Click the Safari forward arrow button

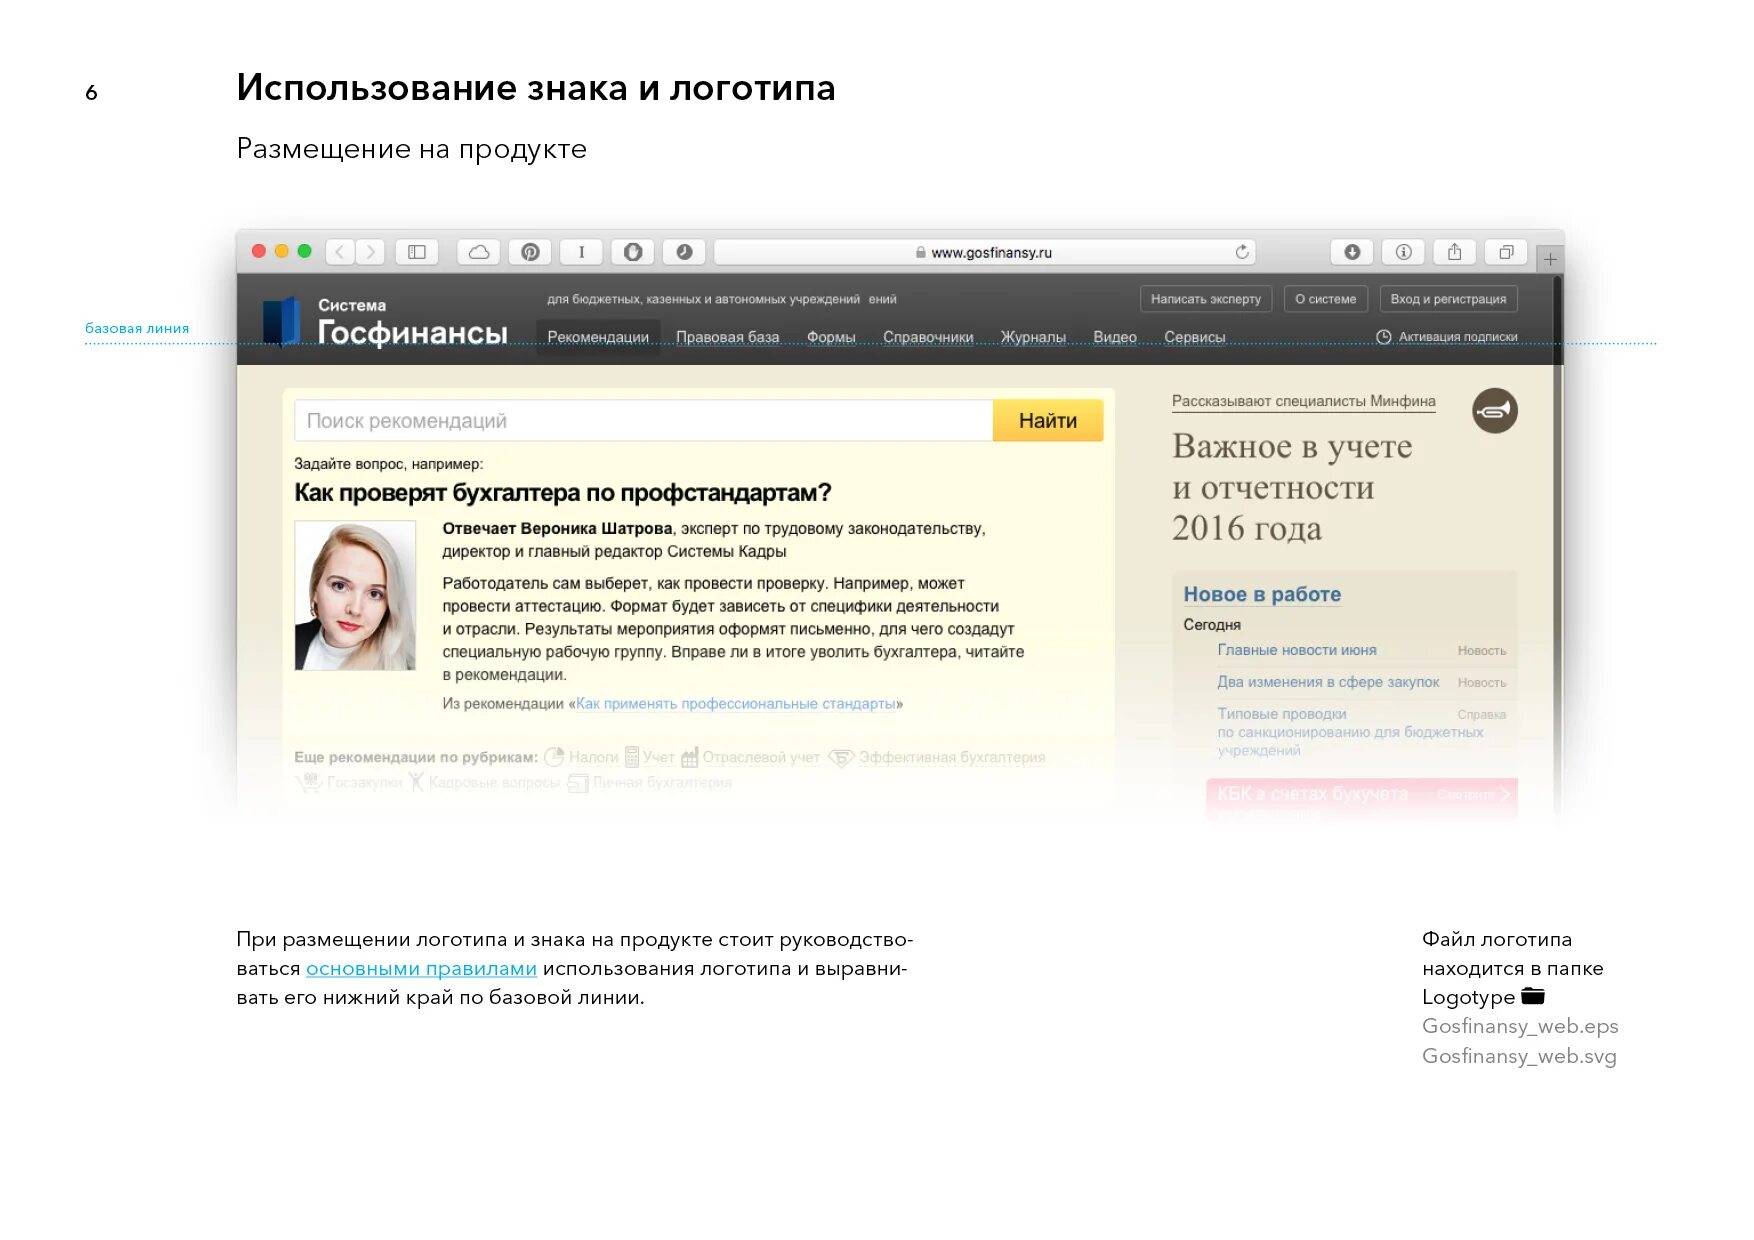370,252
